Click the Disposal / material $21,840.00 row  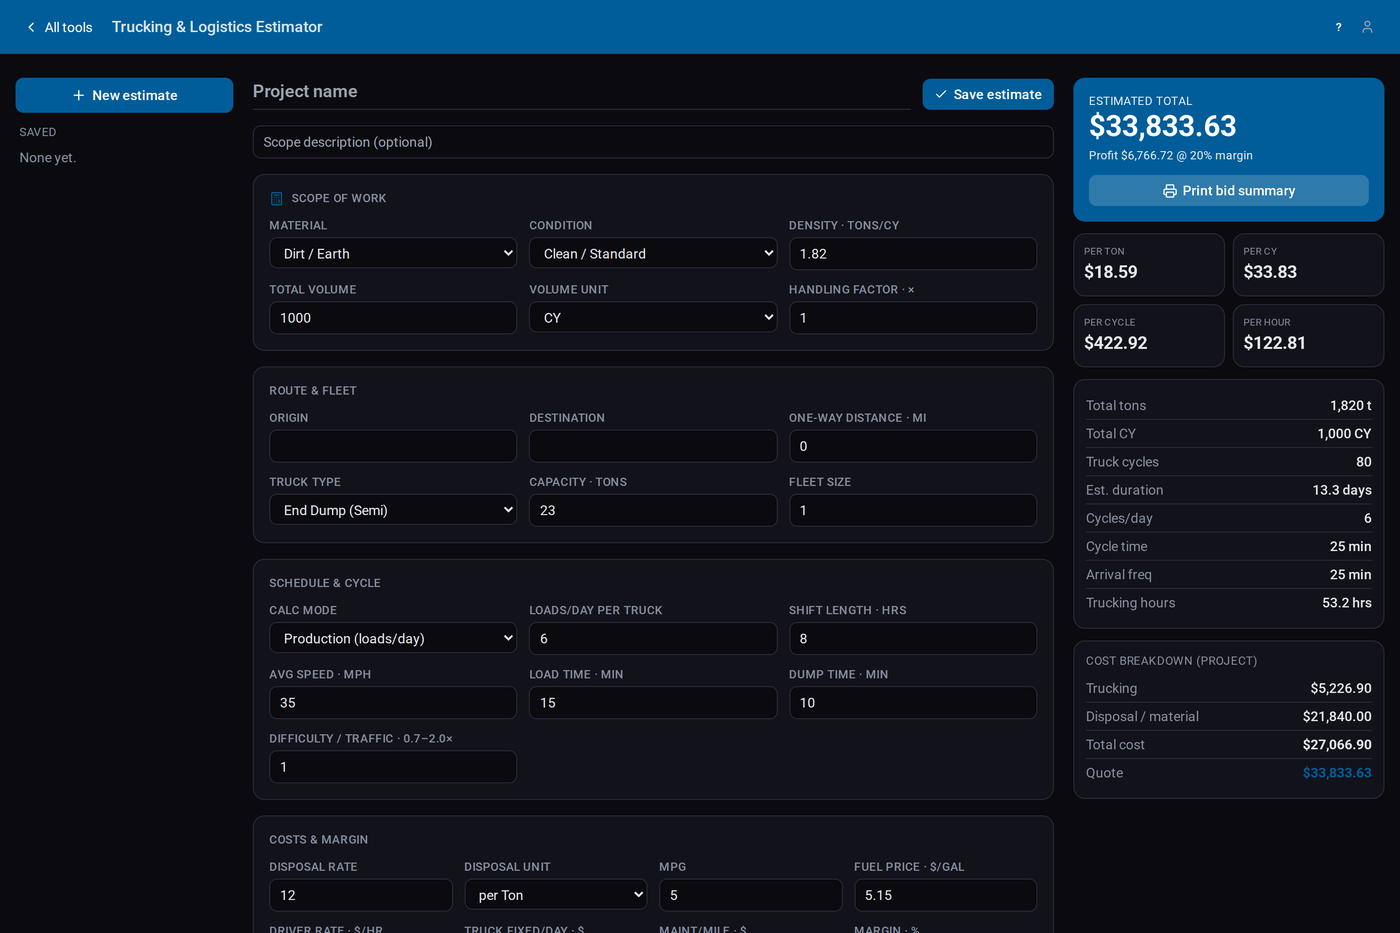1228,716
